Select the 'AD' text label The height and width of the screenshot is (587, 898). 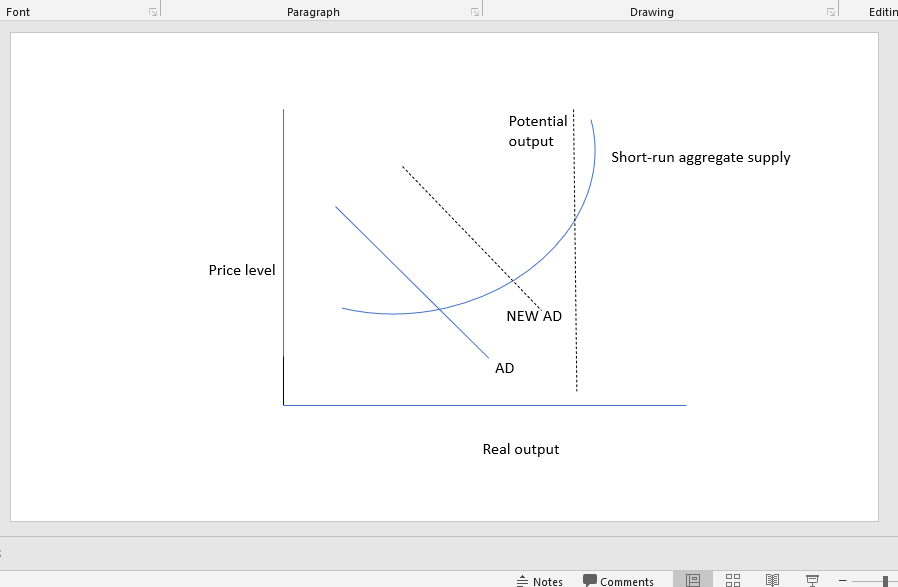(x=505, y=368)
